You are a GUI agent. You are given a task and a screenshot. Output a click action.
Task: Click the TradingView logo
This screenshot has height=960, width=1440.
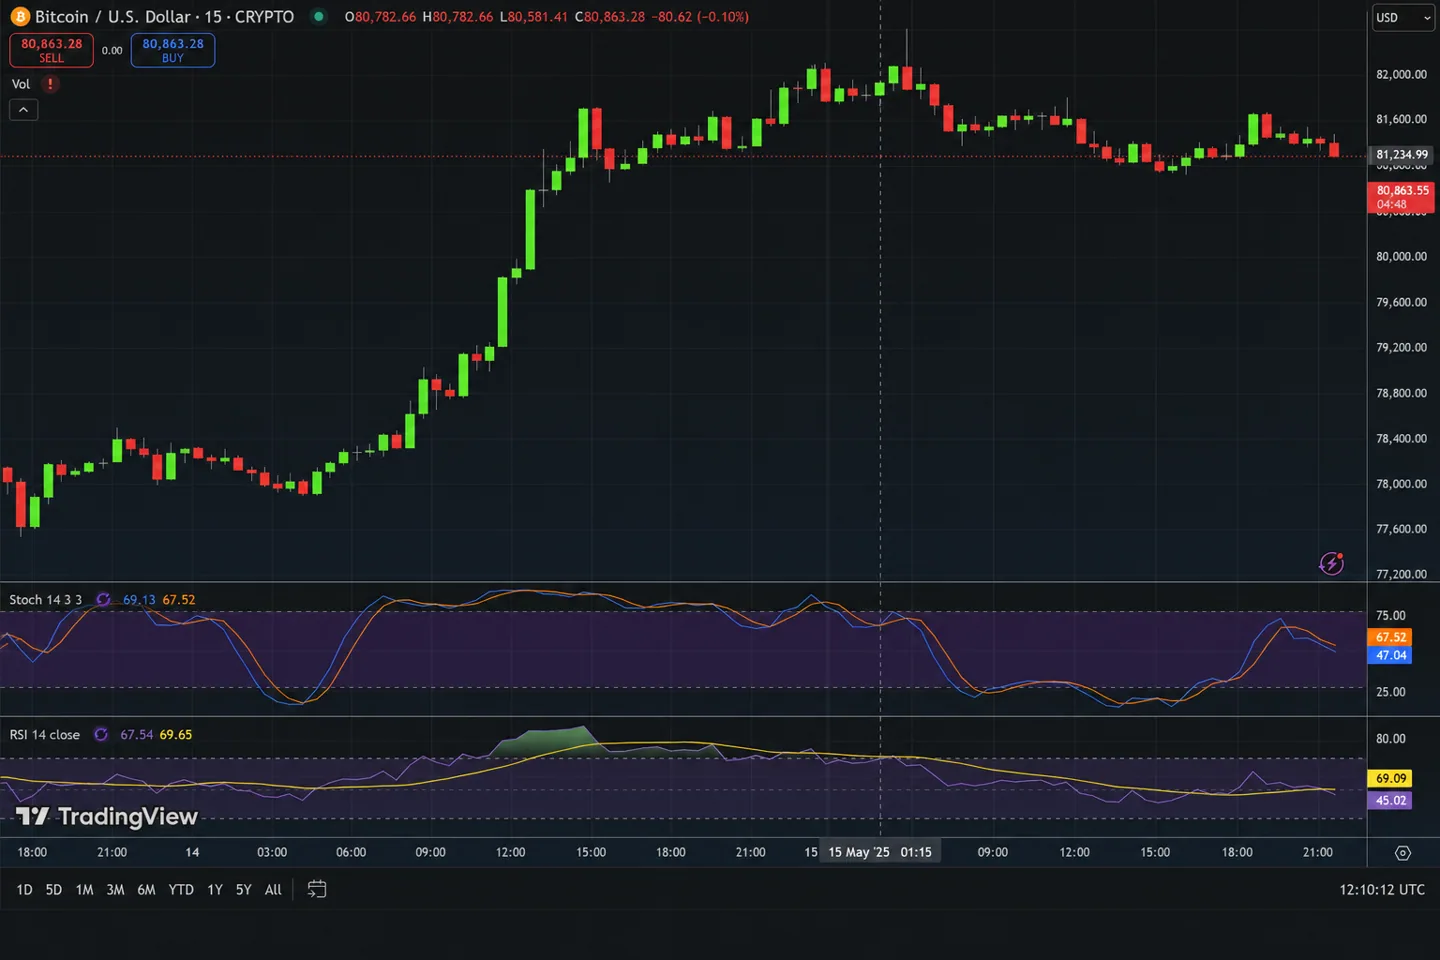[107, 817]
